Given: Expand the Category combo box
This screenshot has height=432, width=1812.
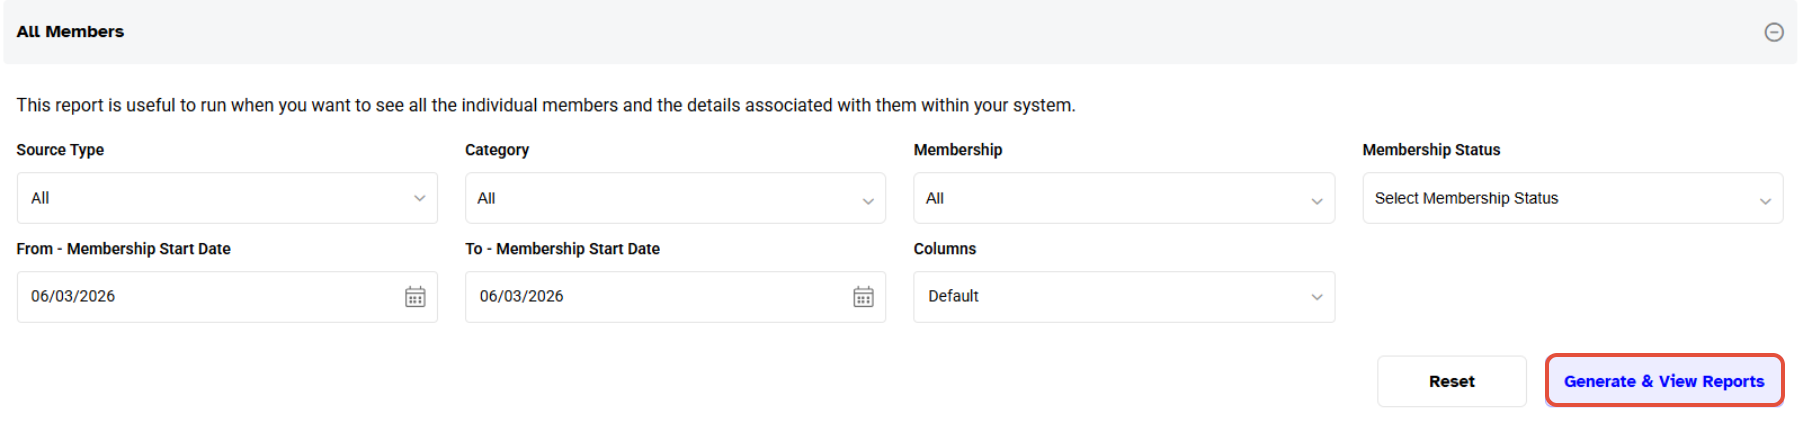Looking at the screenshot, I should pos(660,198).
